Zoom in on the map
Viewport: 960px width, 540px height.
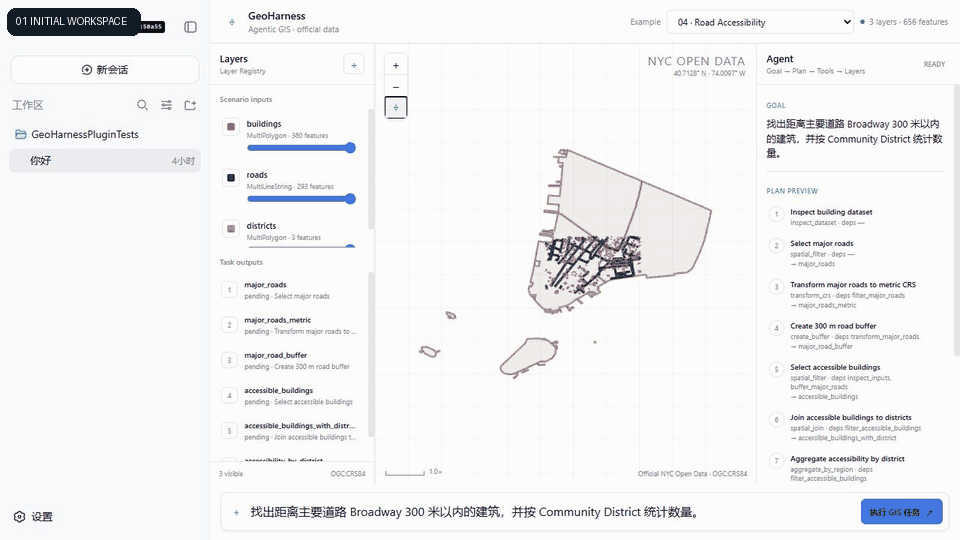pos(396,66)
